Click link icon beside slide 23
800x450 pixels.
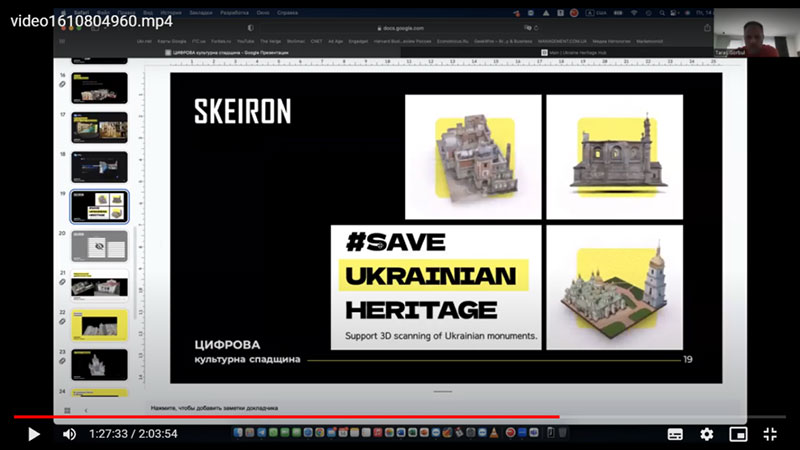point(62,361)
